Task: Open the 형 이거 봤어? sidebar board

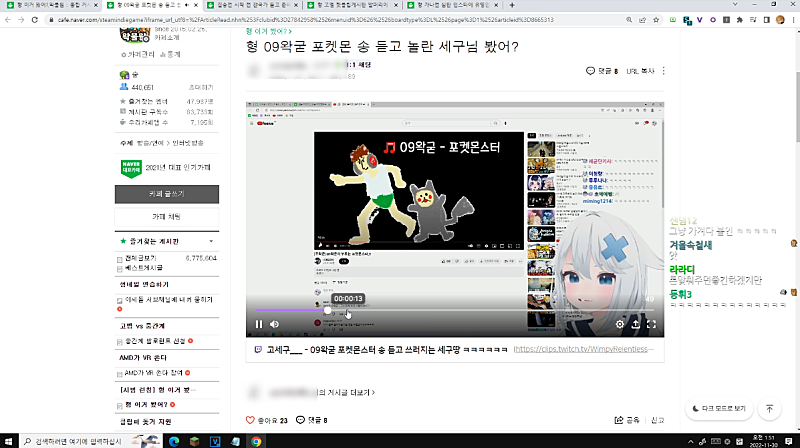Action: [146, 405]
